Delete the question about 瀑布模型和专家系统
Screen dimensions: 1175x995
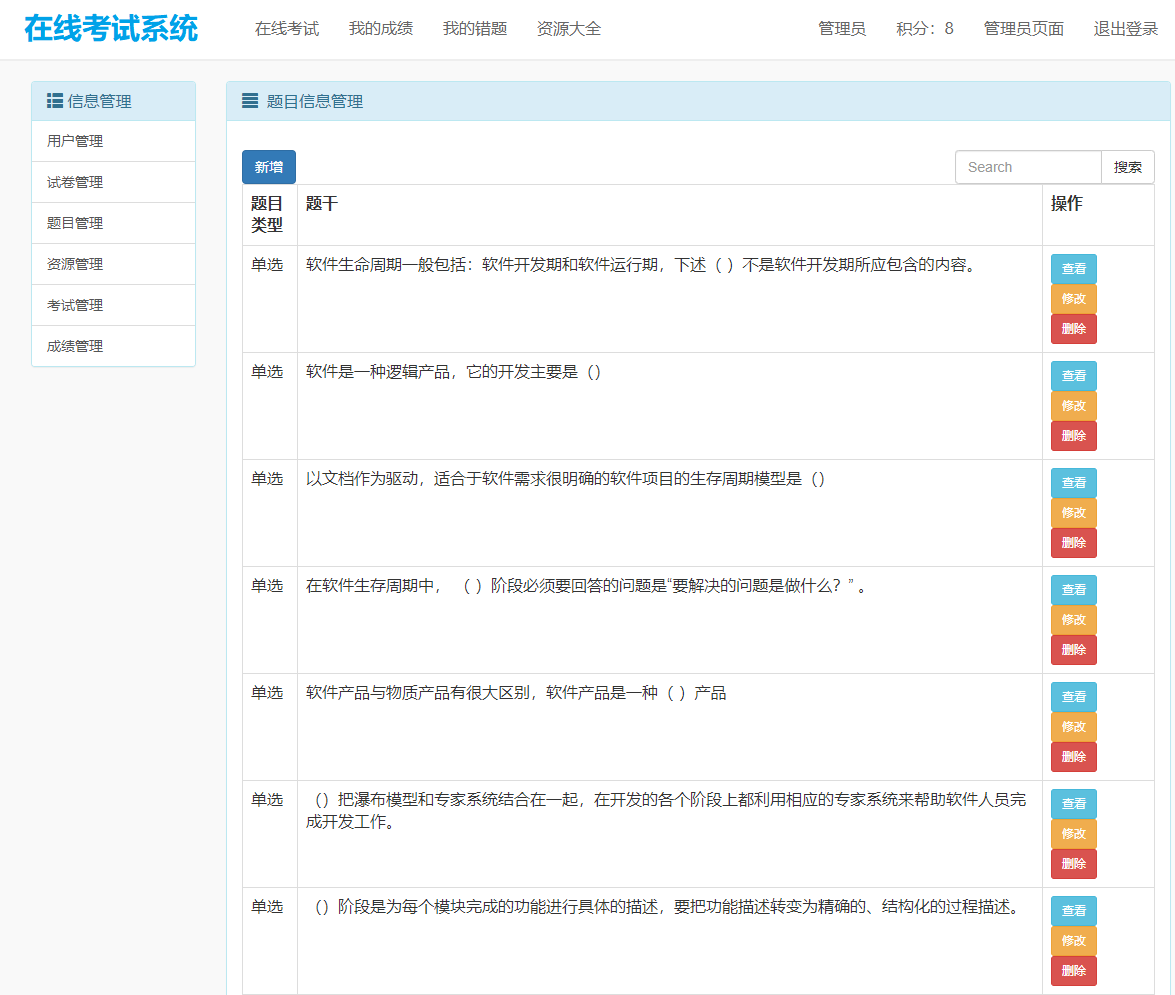pyautogui.click(x=1073, y=863)
